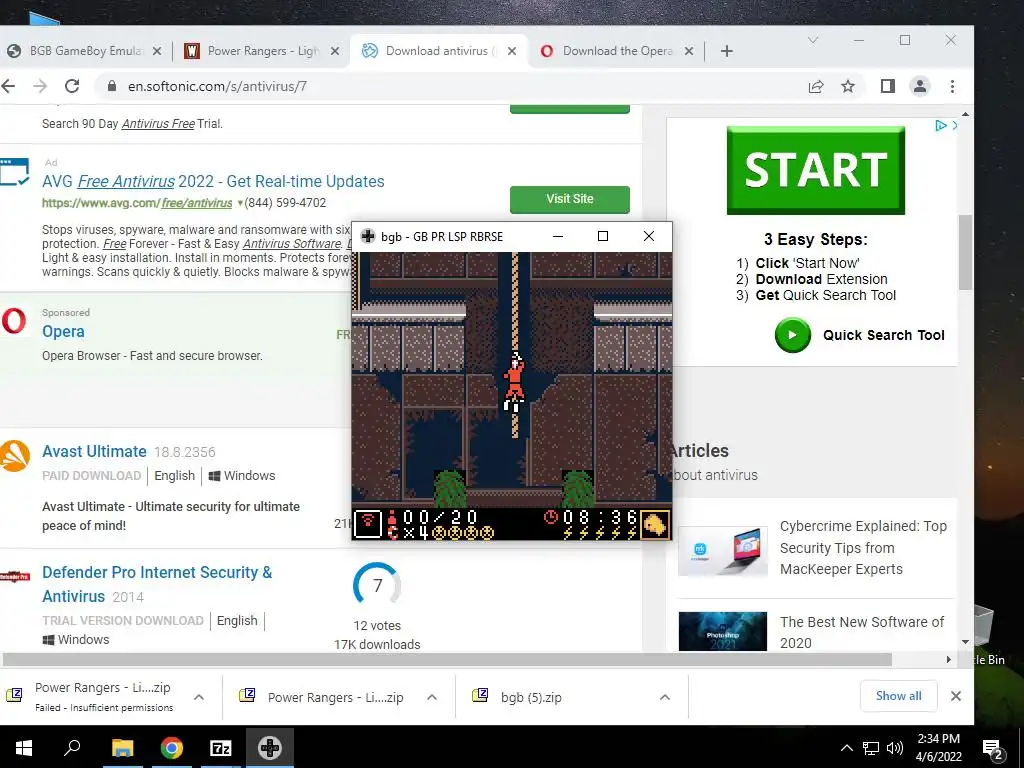Open Avast Ultimate listing
Screen dimensions: 1024x768
click(94, 451)
